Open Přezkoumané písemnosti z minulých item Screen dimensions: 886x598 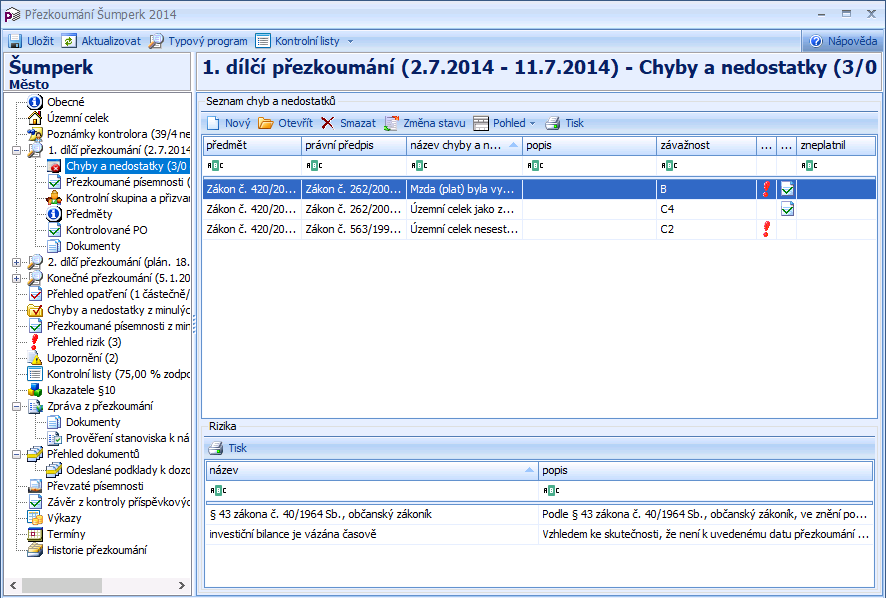pos(118,326)
